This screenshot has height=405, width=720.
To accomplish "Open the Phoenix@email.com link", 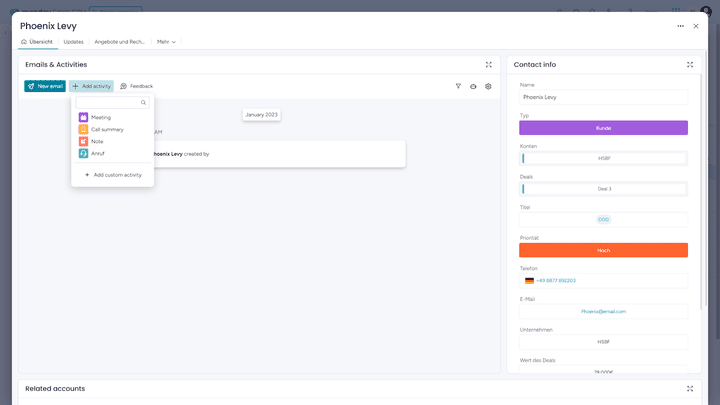I will (603, 311).
